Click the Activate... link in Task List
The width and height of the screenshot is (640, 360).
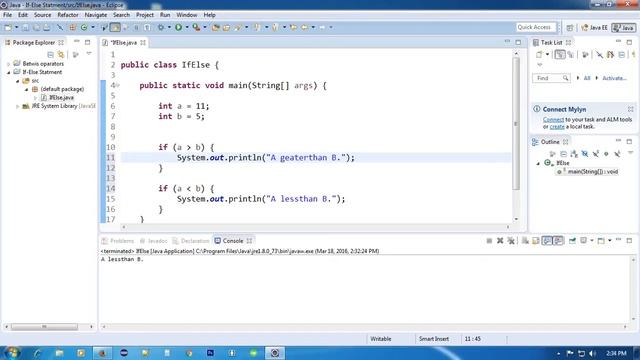(x=614, y=78)
